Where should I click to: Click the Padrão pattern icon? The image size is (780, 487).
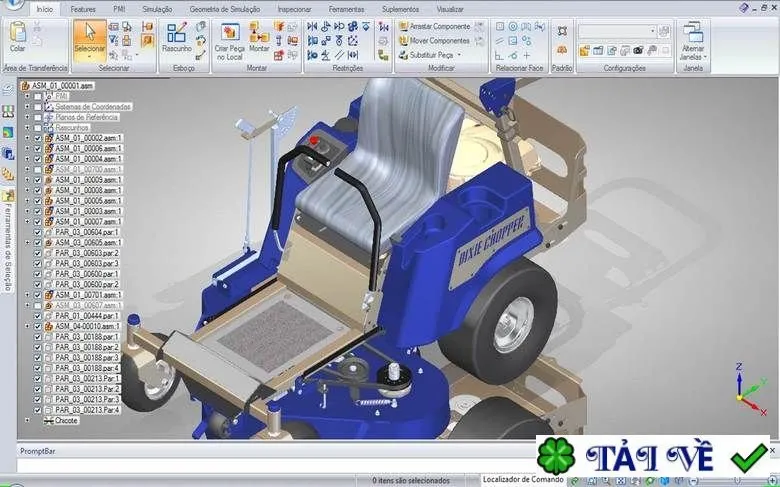click(562, 31)
